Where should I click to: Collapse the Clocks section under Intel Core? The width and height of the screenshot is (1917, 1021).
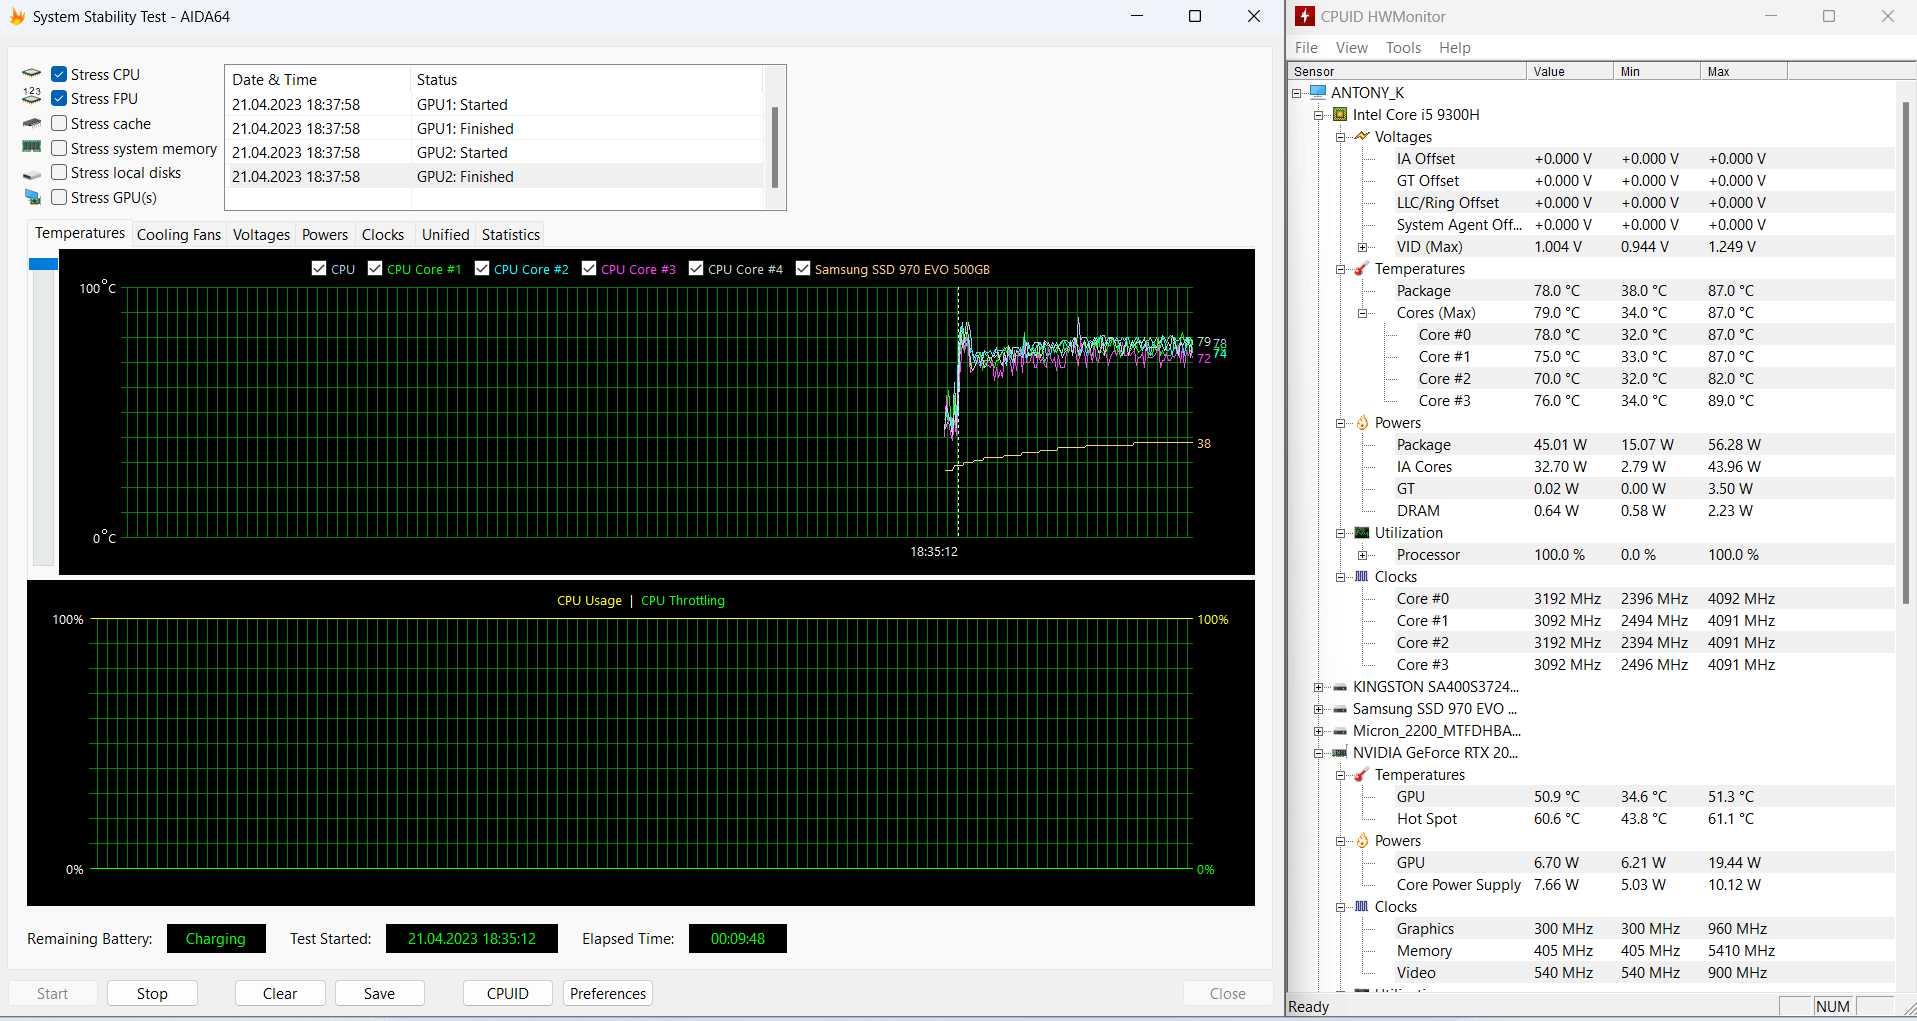(1341, 577)
